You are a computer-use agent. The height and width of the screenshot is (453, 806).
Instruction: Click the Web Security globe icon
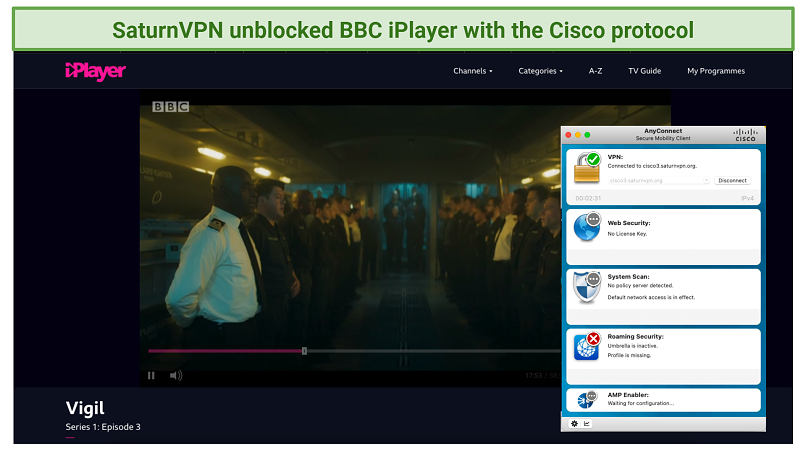pyautogui.click(x=586, y=227)
